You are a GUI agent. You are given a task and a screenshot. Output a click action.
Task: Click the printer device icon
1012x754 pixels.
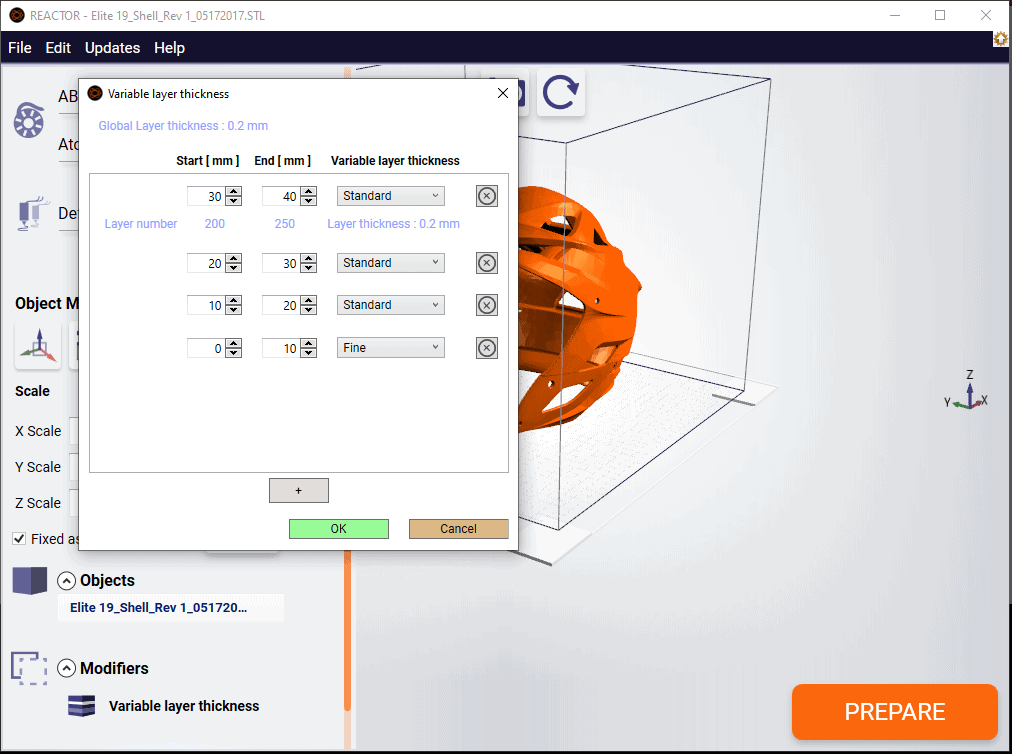(31, 213)
